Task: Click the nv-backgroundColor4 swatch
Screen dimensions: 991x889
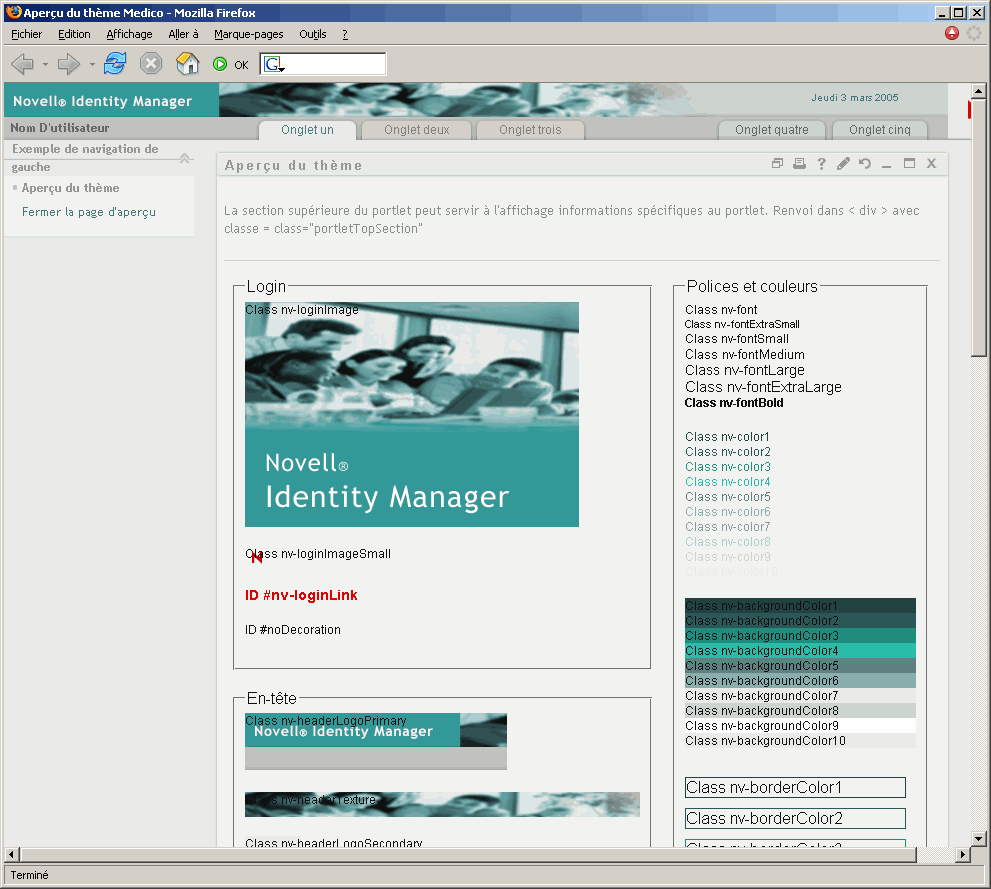Action: click(800, 651)
